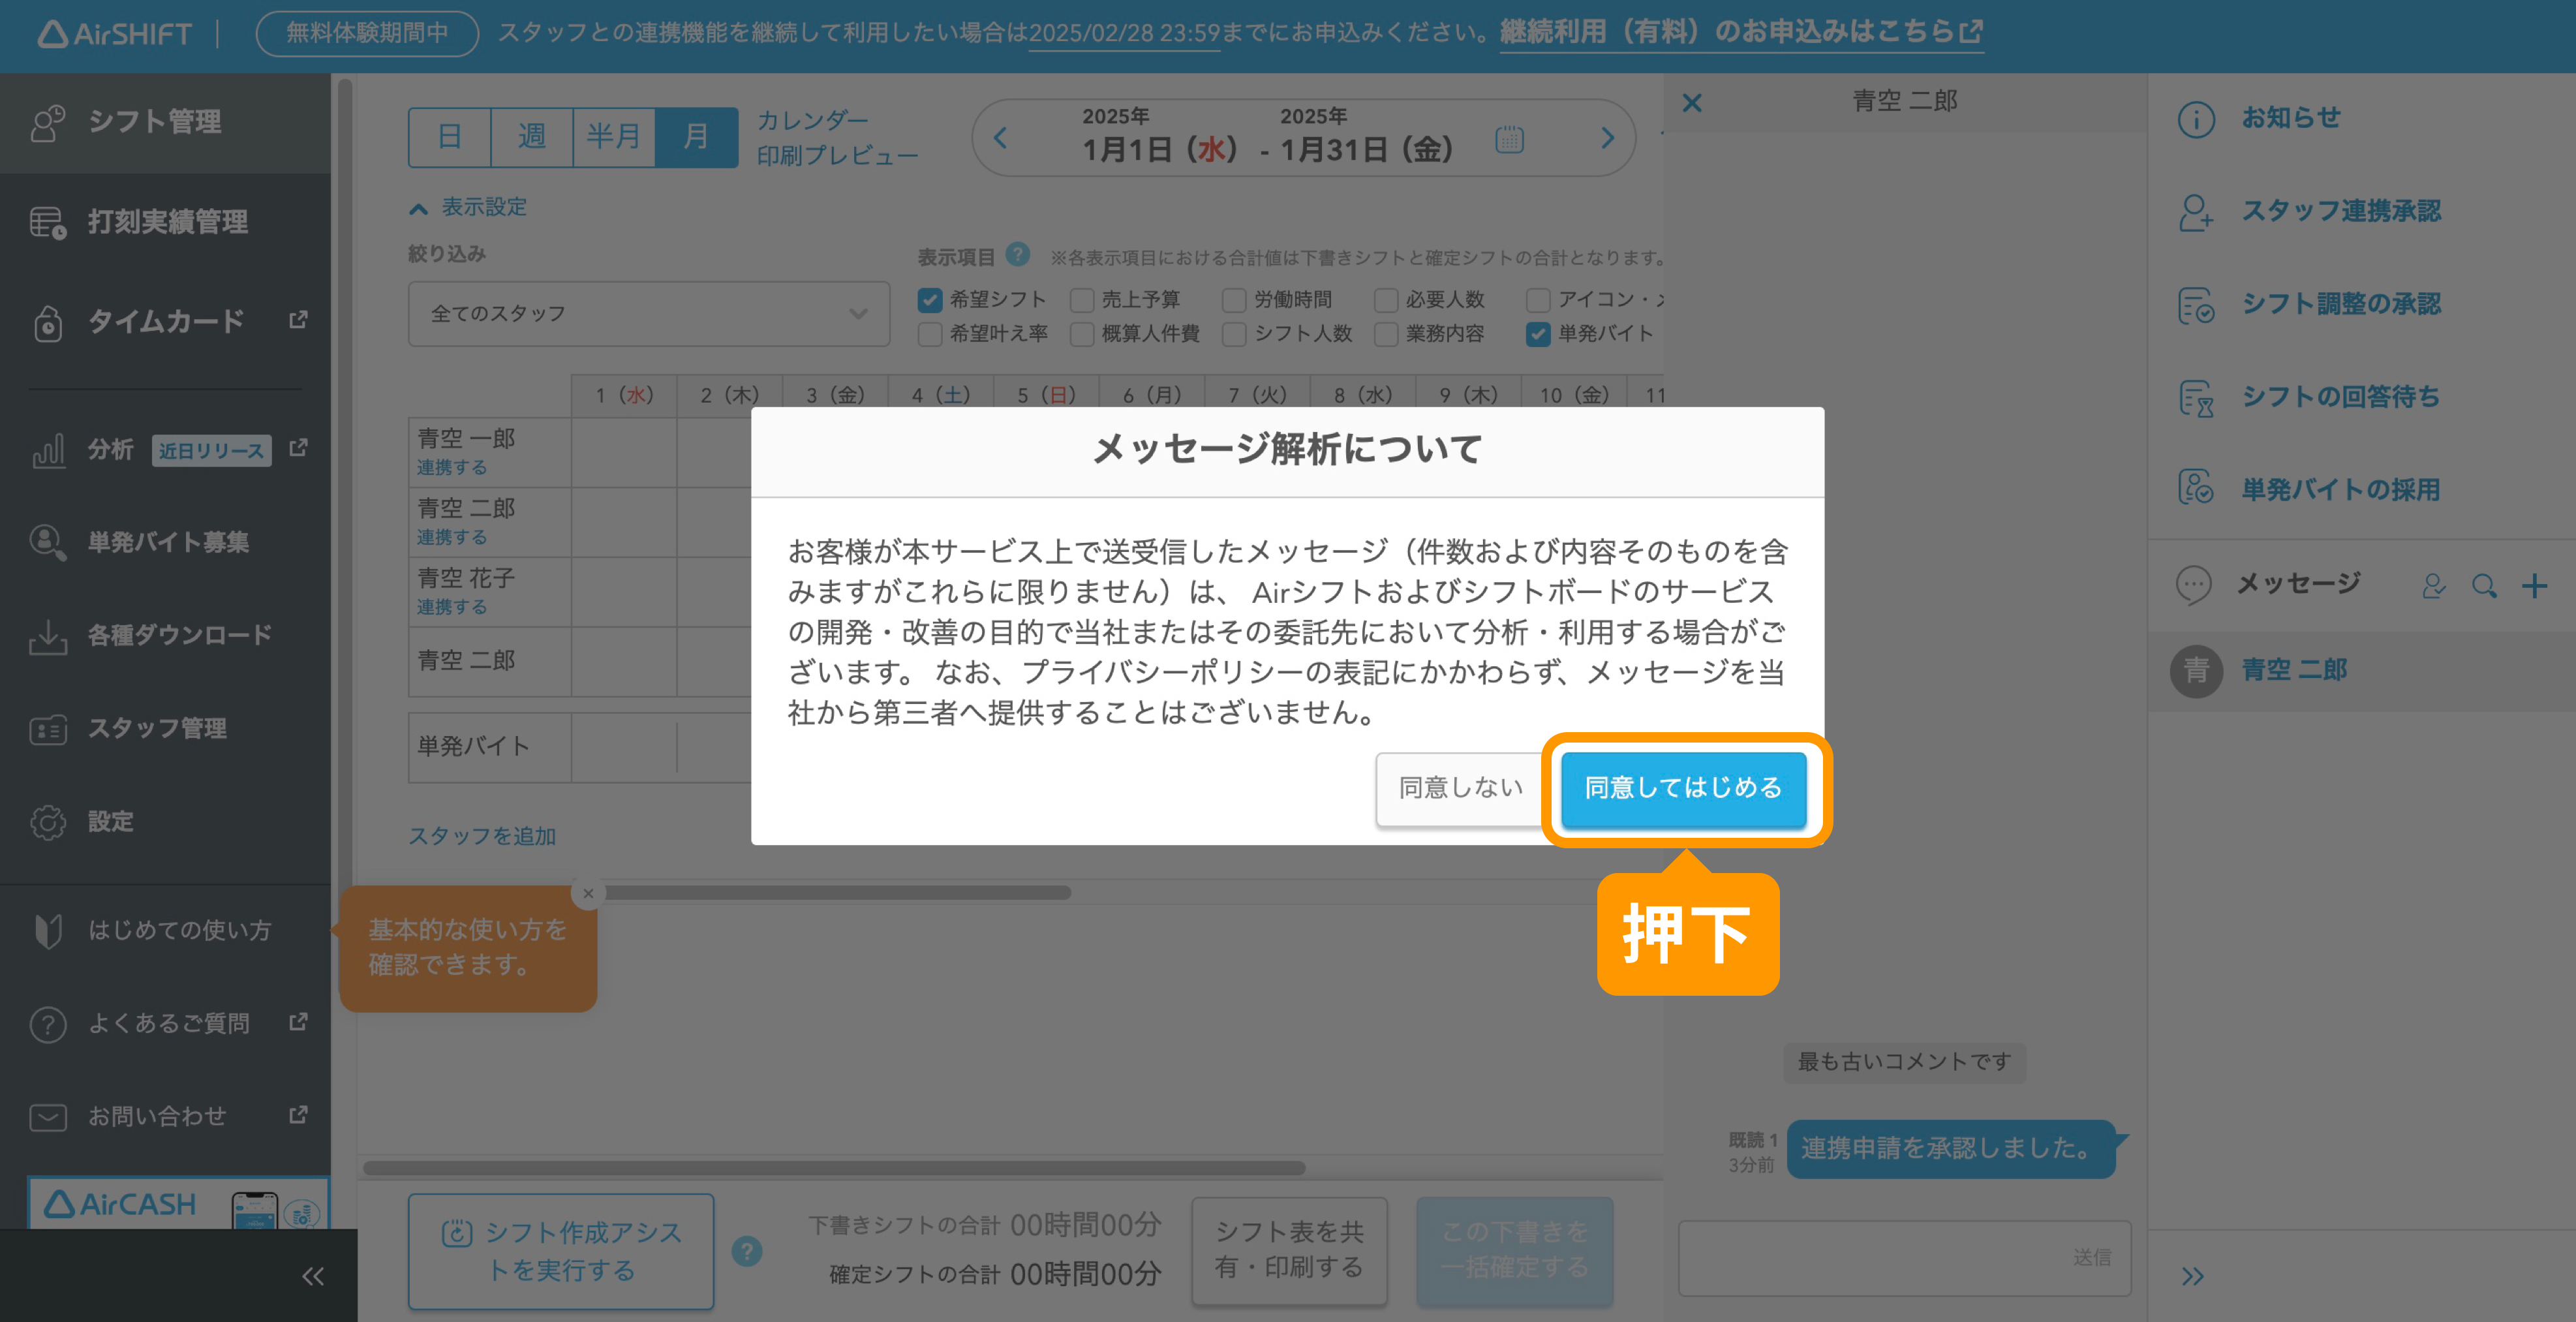This screenshot has width=2576, height=1322.
Task: Select the 日 view tab
Action: pyautogui.click(x=450, y=137)
